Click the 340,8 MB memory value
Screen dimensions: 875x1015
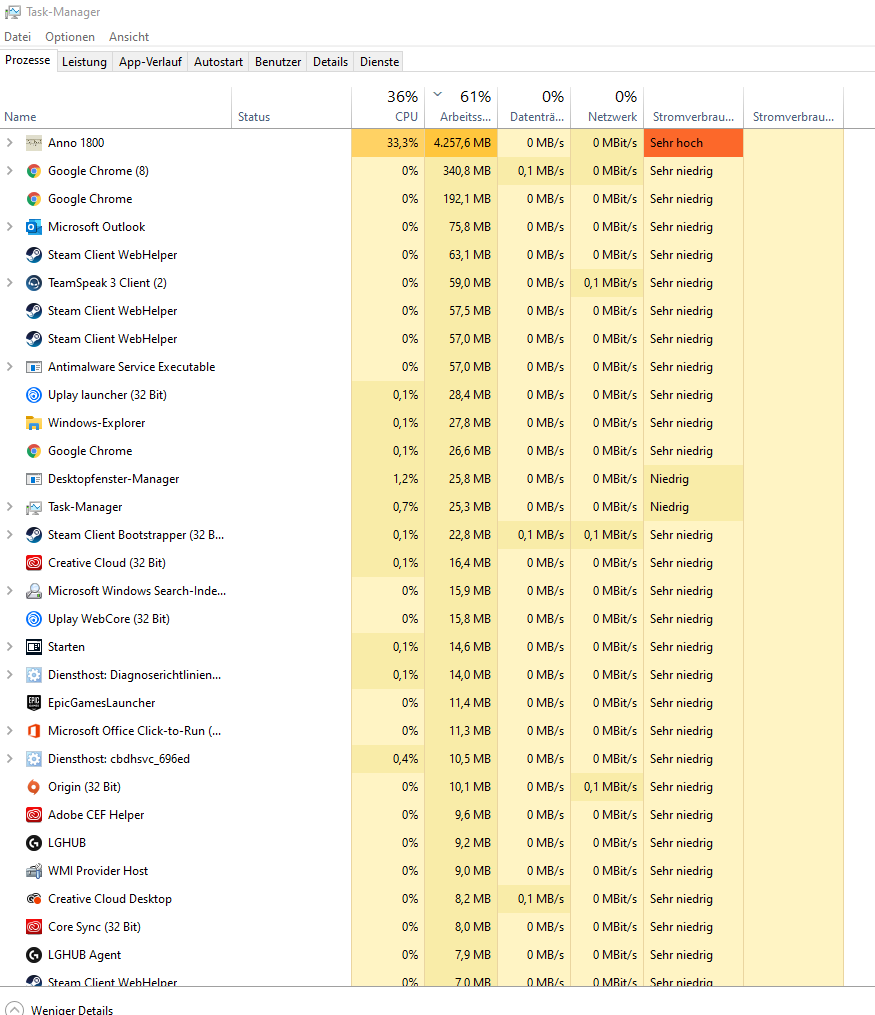pyautogui.click(x=461, y=171)
